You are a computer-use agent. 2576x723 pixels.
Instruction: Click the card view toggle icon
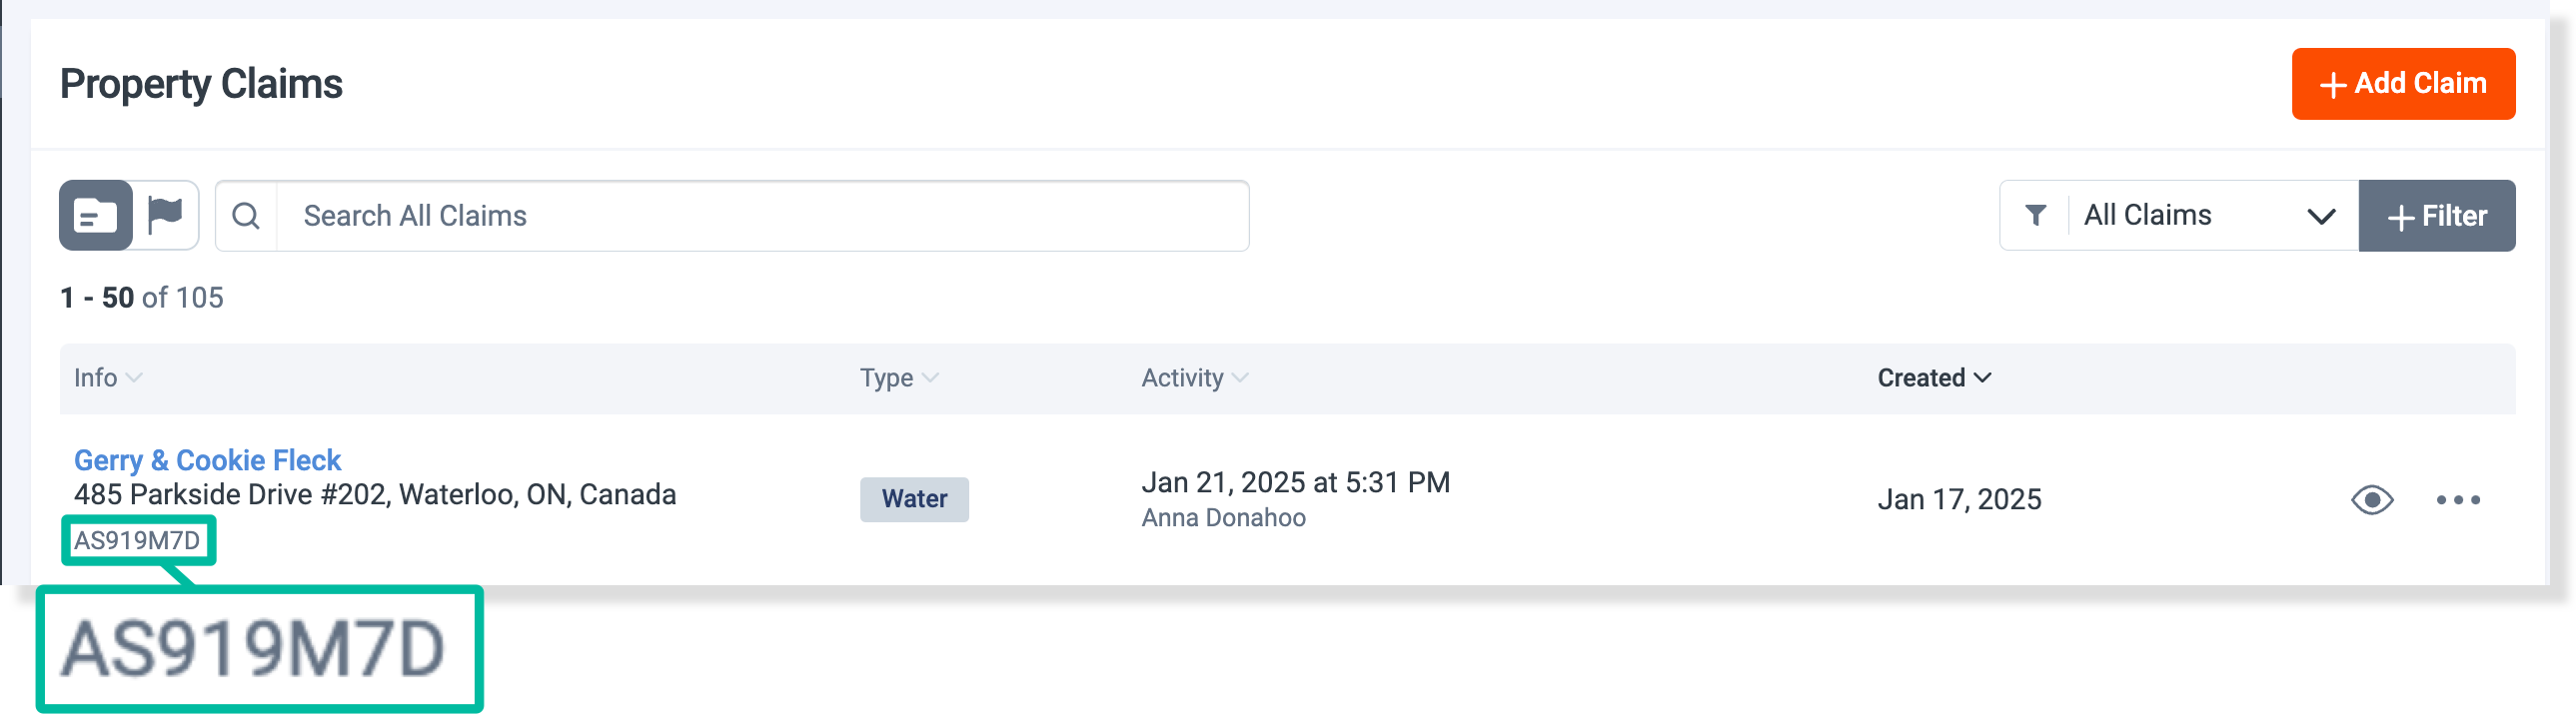96,215
